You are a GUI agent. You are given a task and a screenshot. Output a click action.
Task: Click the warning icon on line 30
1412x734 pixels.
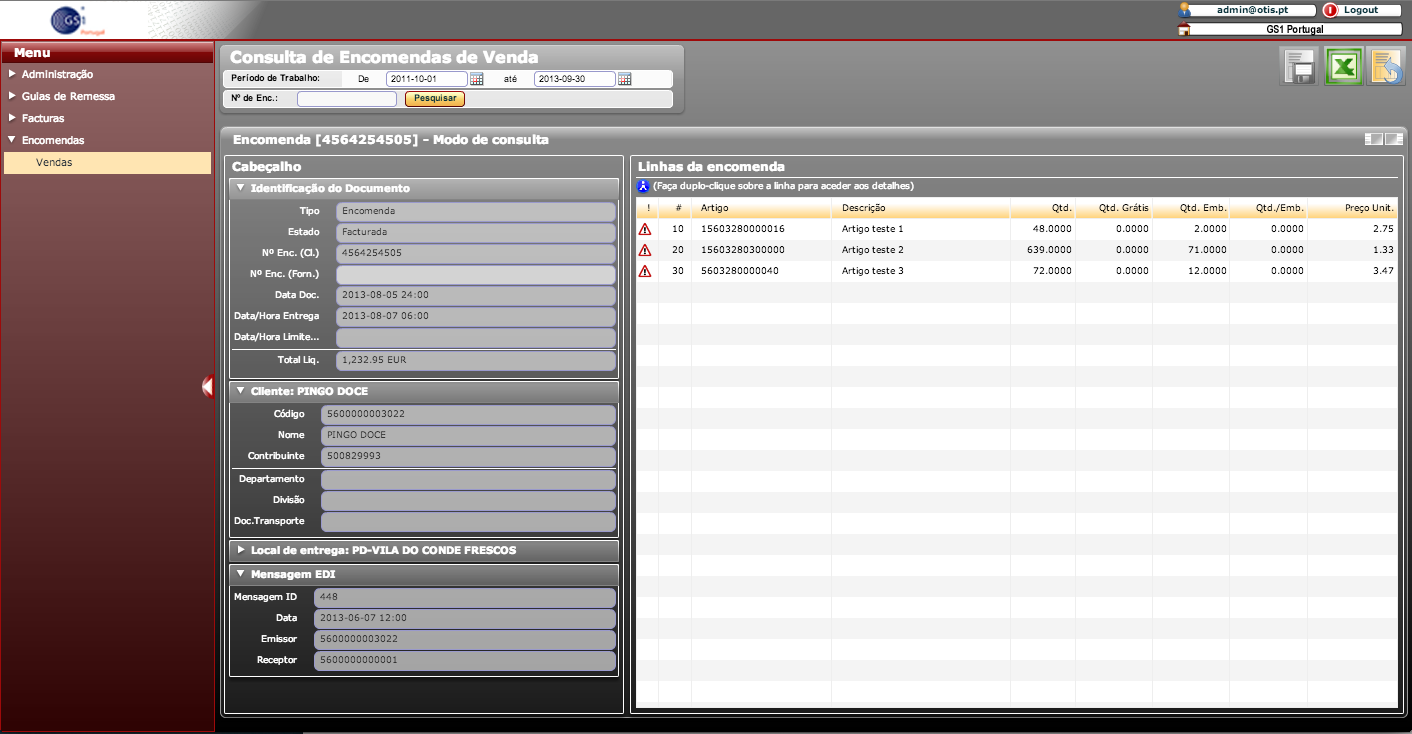[645, 271]
